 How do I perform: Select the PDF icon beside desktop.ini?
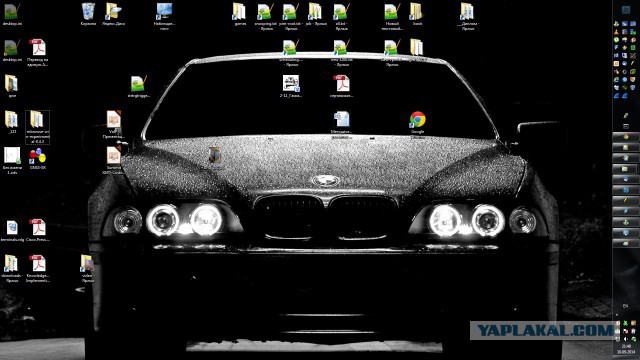(38, 48)
